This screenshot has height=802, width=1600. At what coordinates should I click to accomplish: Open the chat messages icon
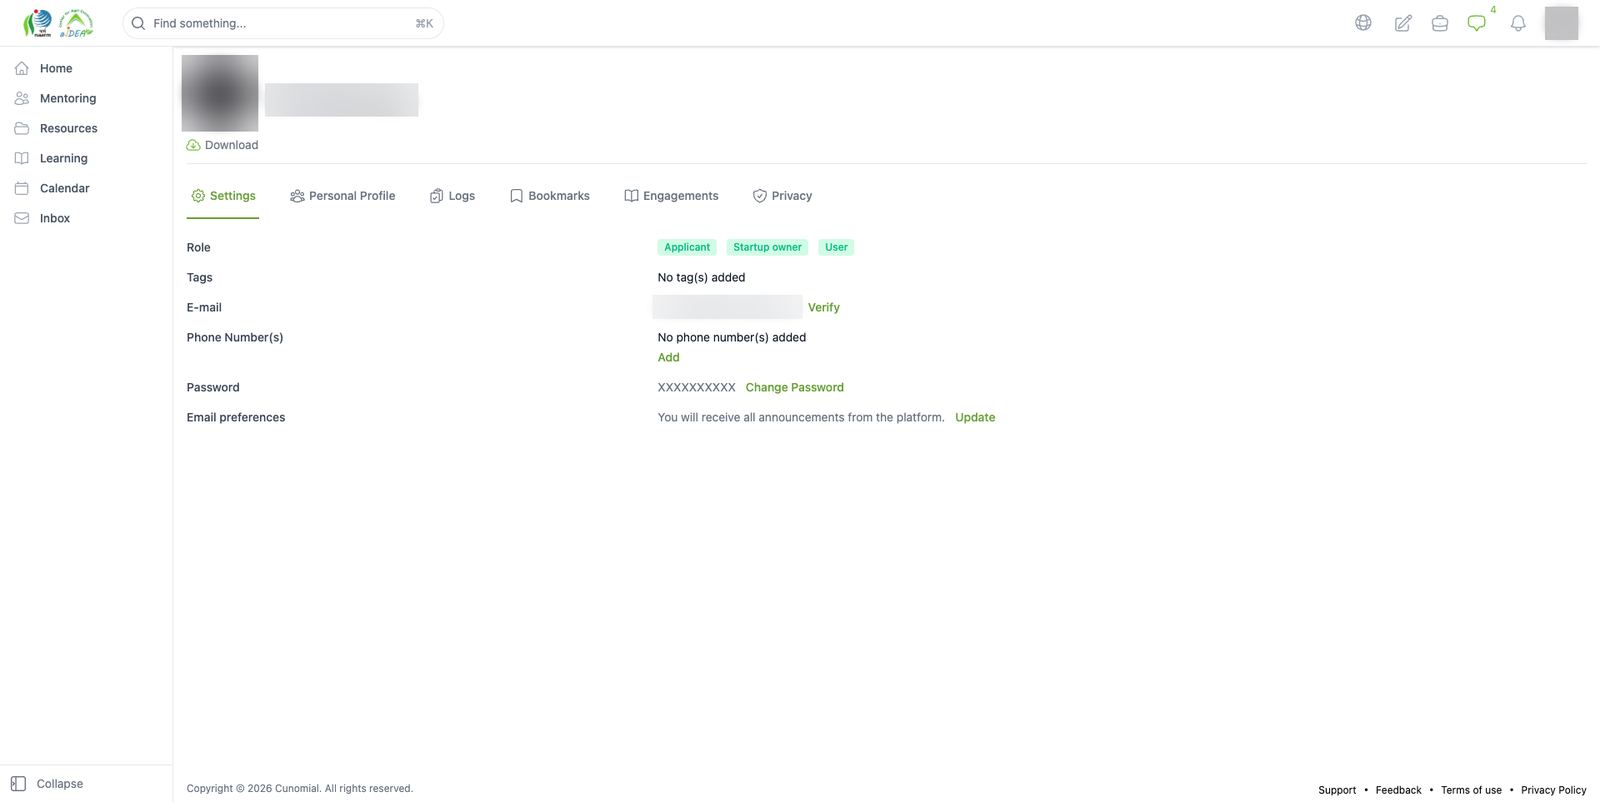[x=1477, y=23]
